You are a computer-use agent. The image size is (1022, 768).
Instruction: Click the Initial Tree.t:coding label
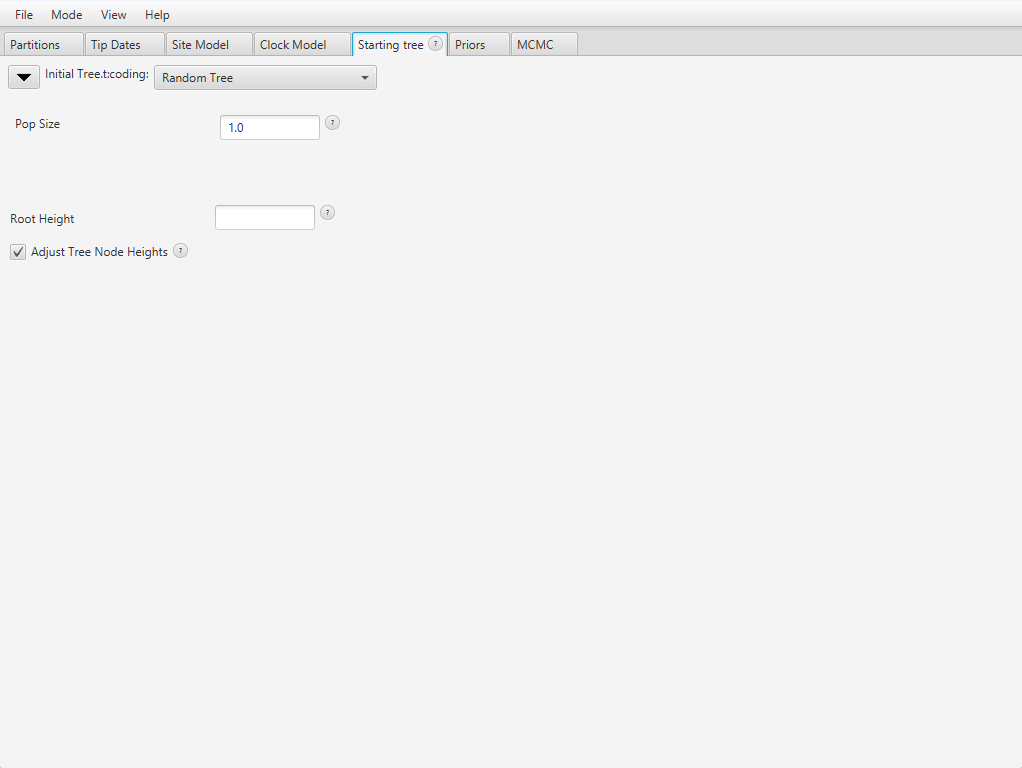coord(97,74)
